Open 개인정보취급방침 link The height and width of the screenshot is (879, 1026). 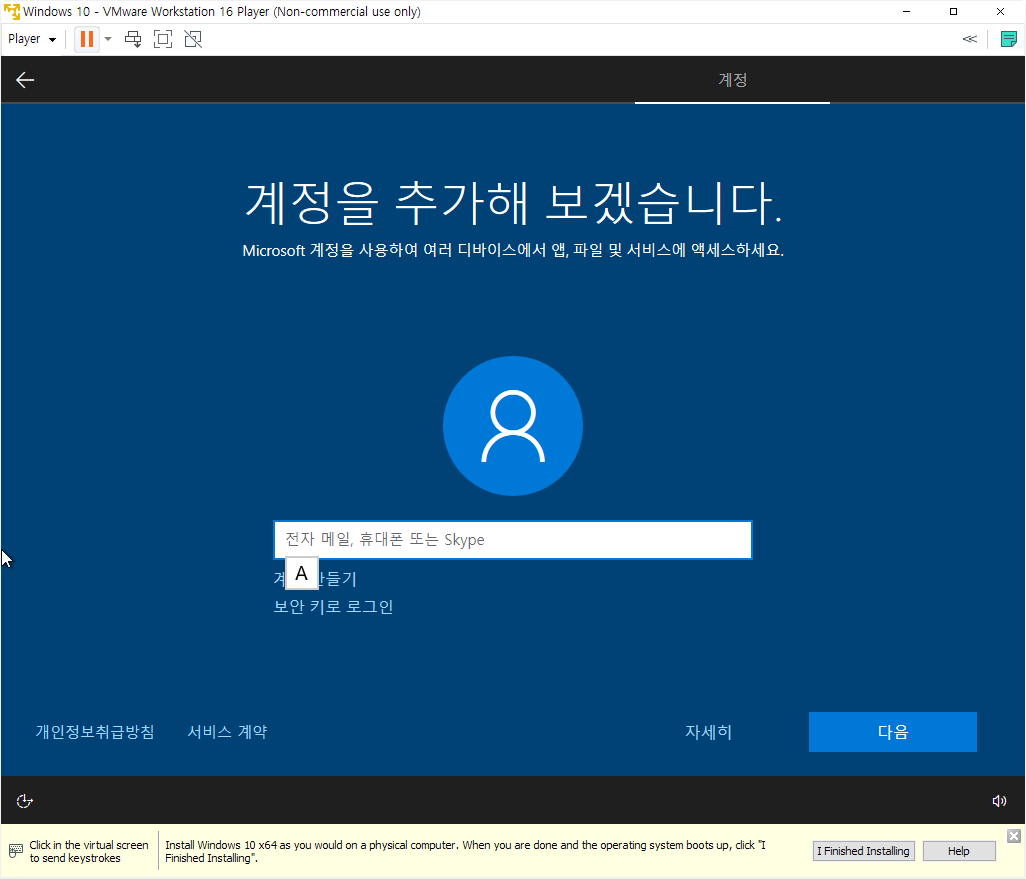(95, 732)
